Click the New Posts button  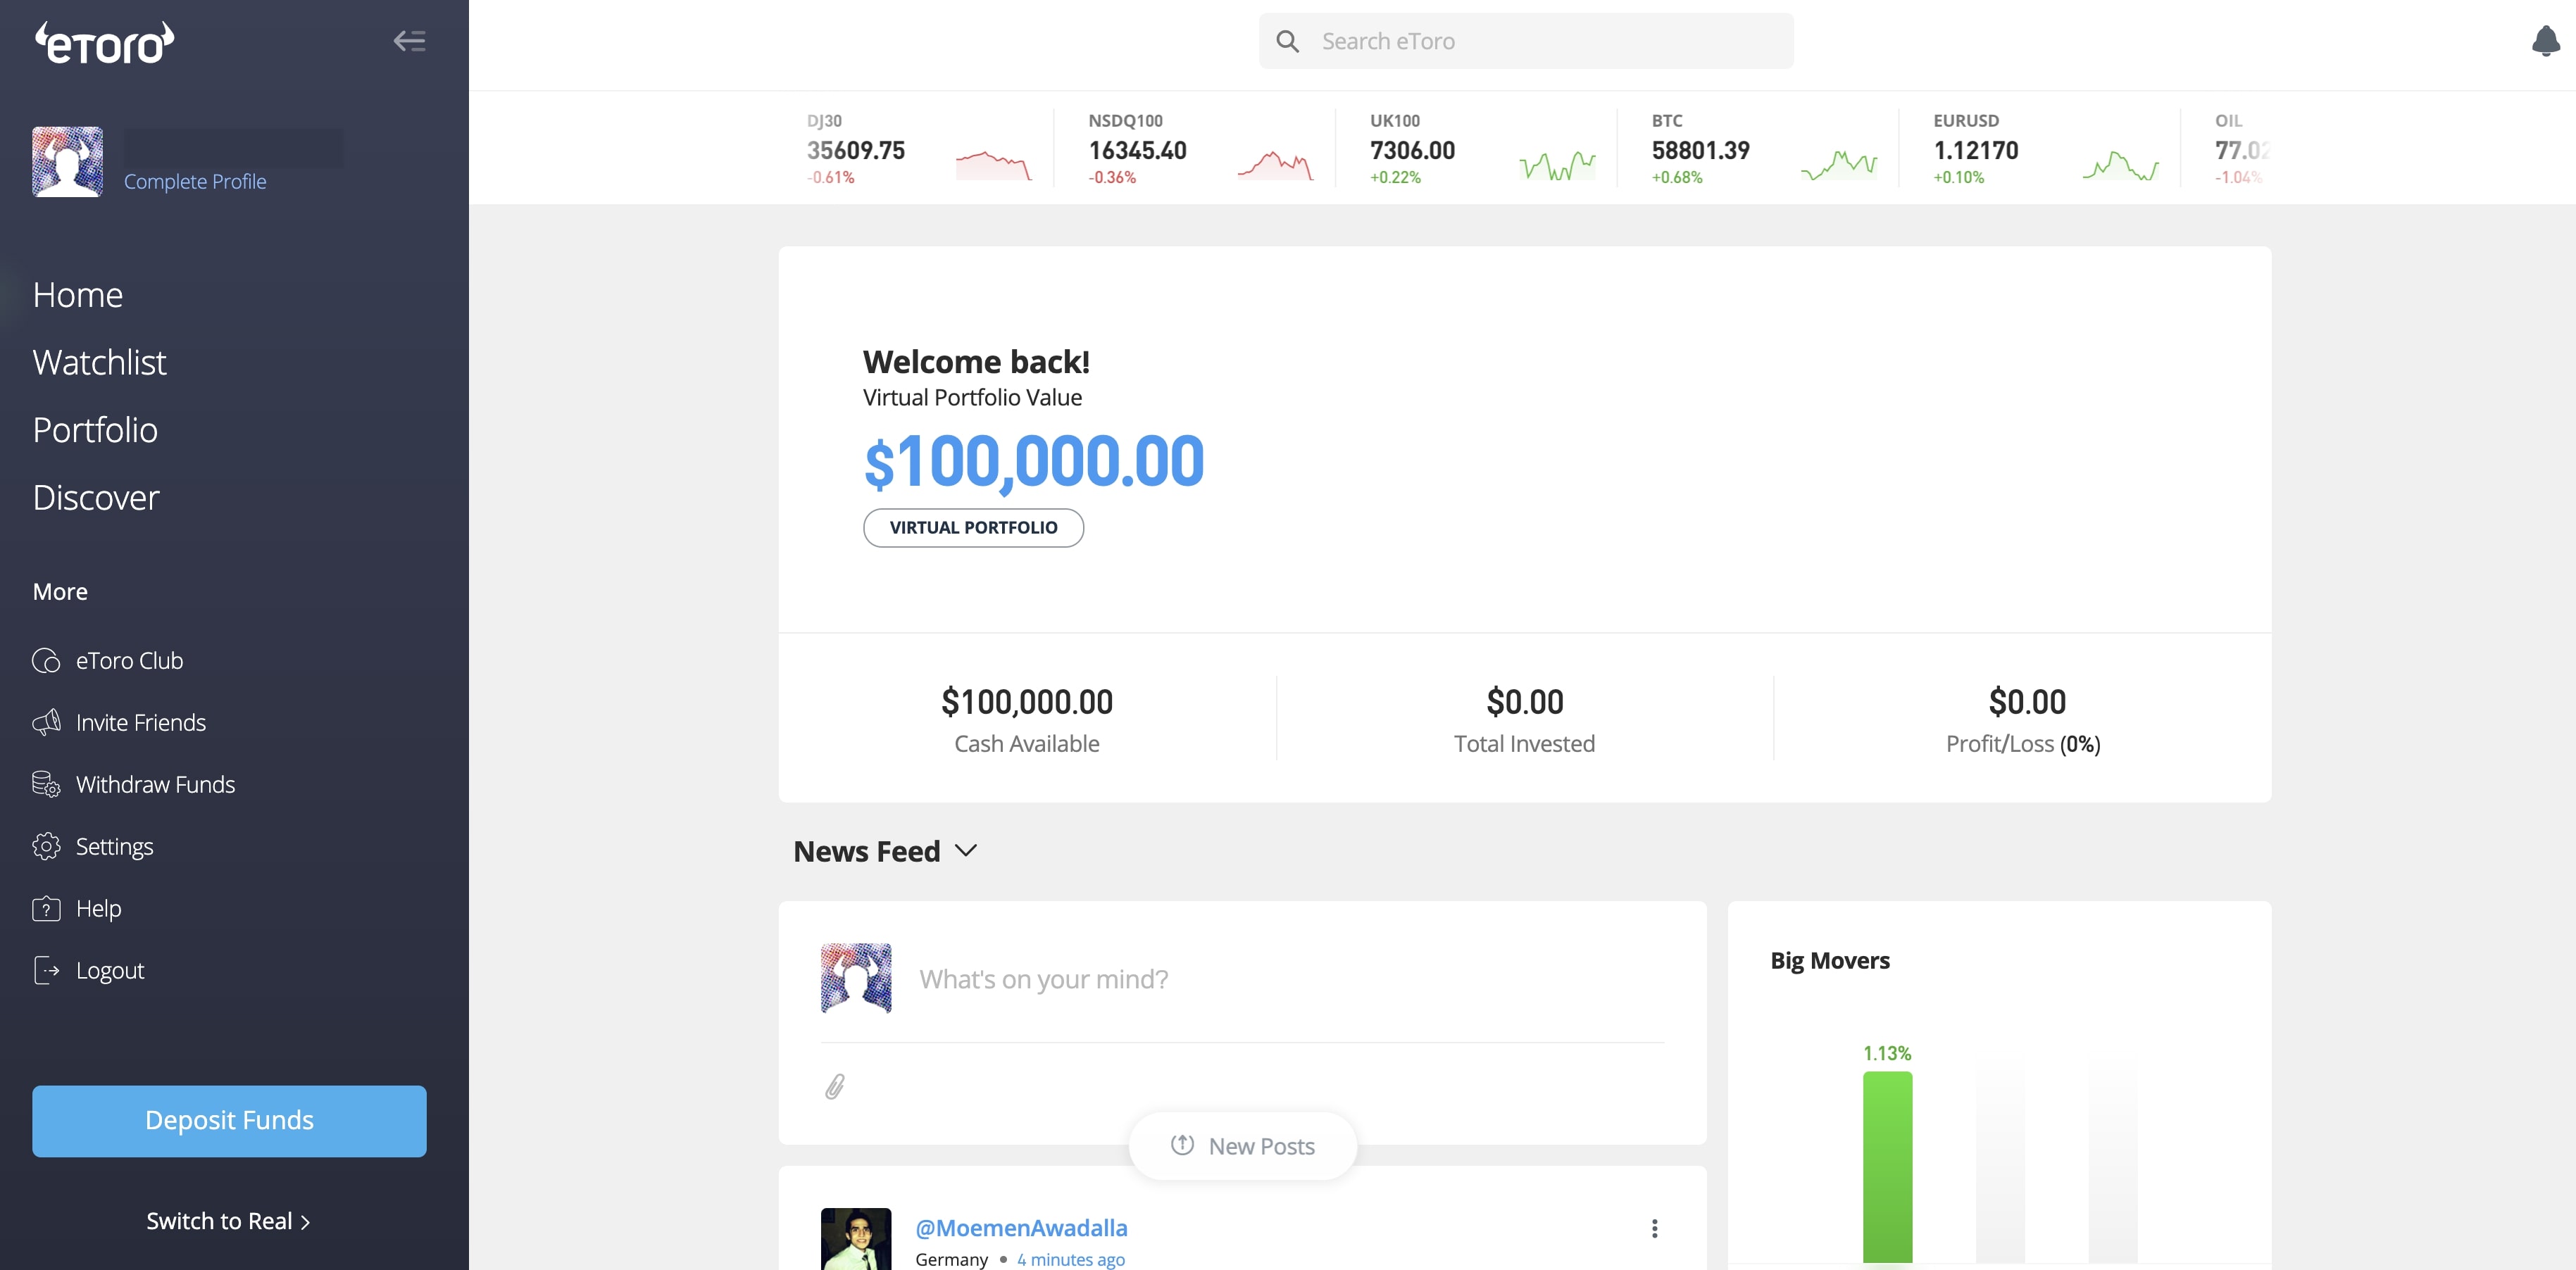[x=1242, y=1146]
